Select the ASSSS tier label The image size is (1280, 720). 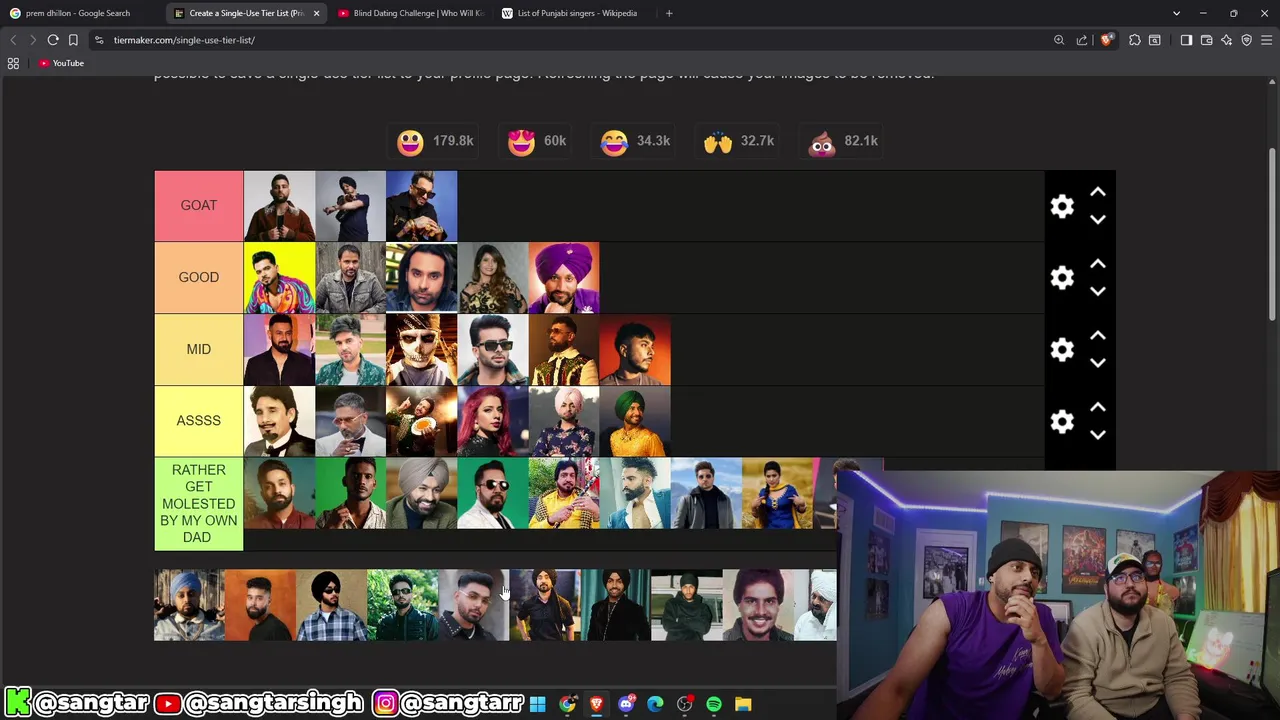pos(198,422)
